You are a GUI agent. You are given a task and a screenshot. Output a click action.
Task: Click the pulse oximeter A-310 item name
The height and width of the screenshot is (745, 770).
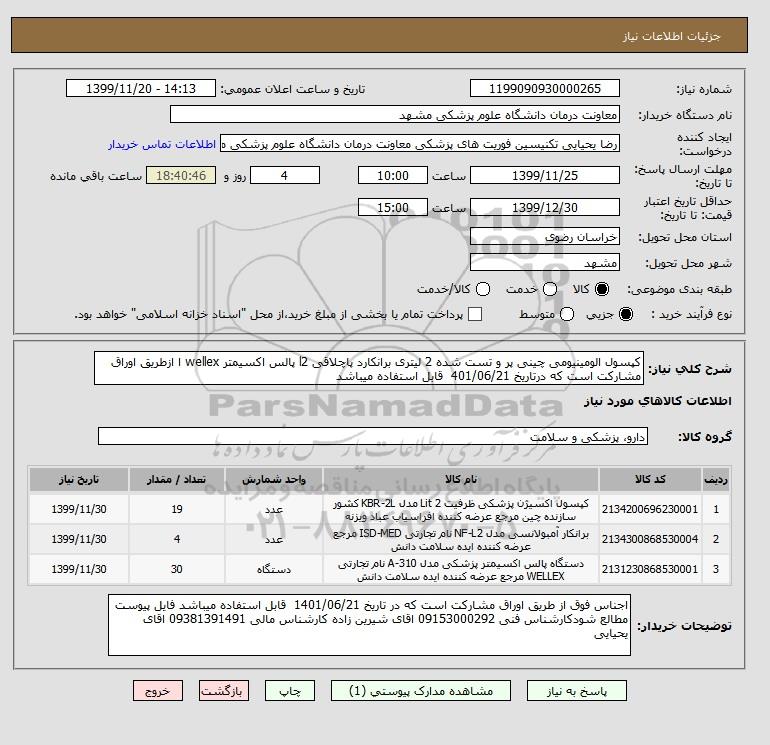461,570
